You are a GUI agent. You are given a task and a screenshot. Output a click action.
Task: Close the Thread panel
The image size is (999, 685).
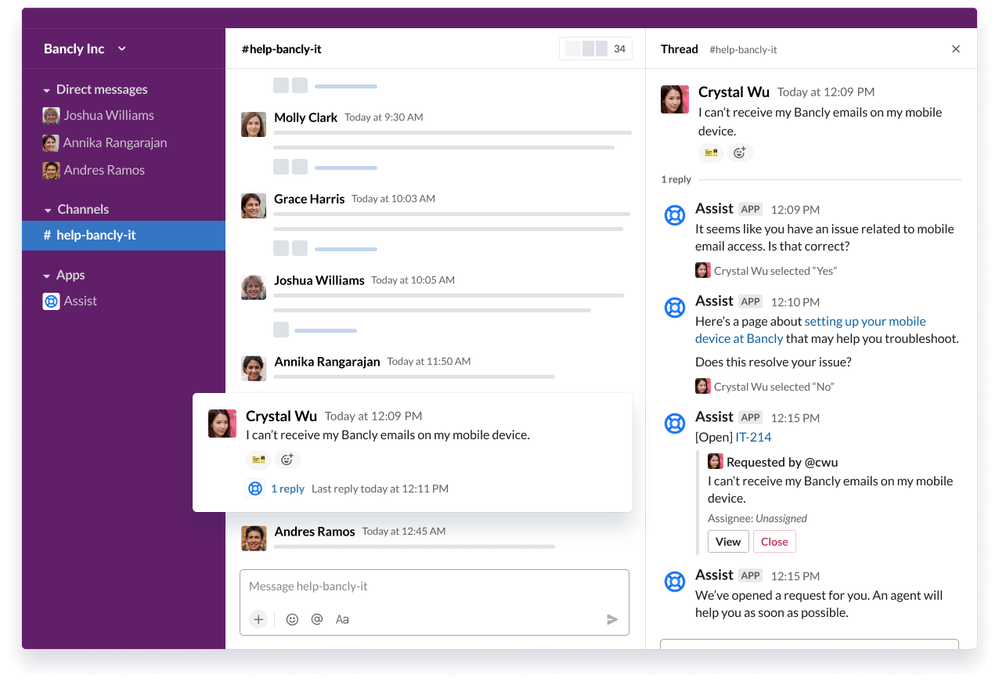(x=956, y=49)
